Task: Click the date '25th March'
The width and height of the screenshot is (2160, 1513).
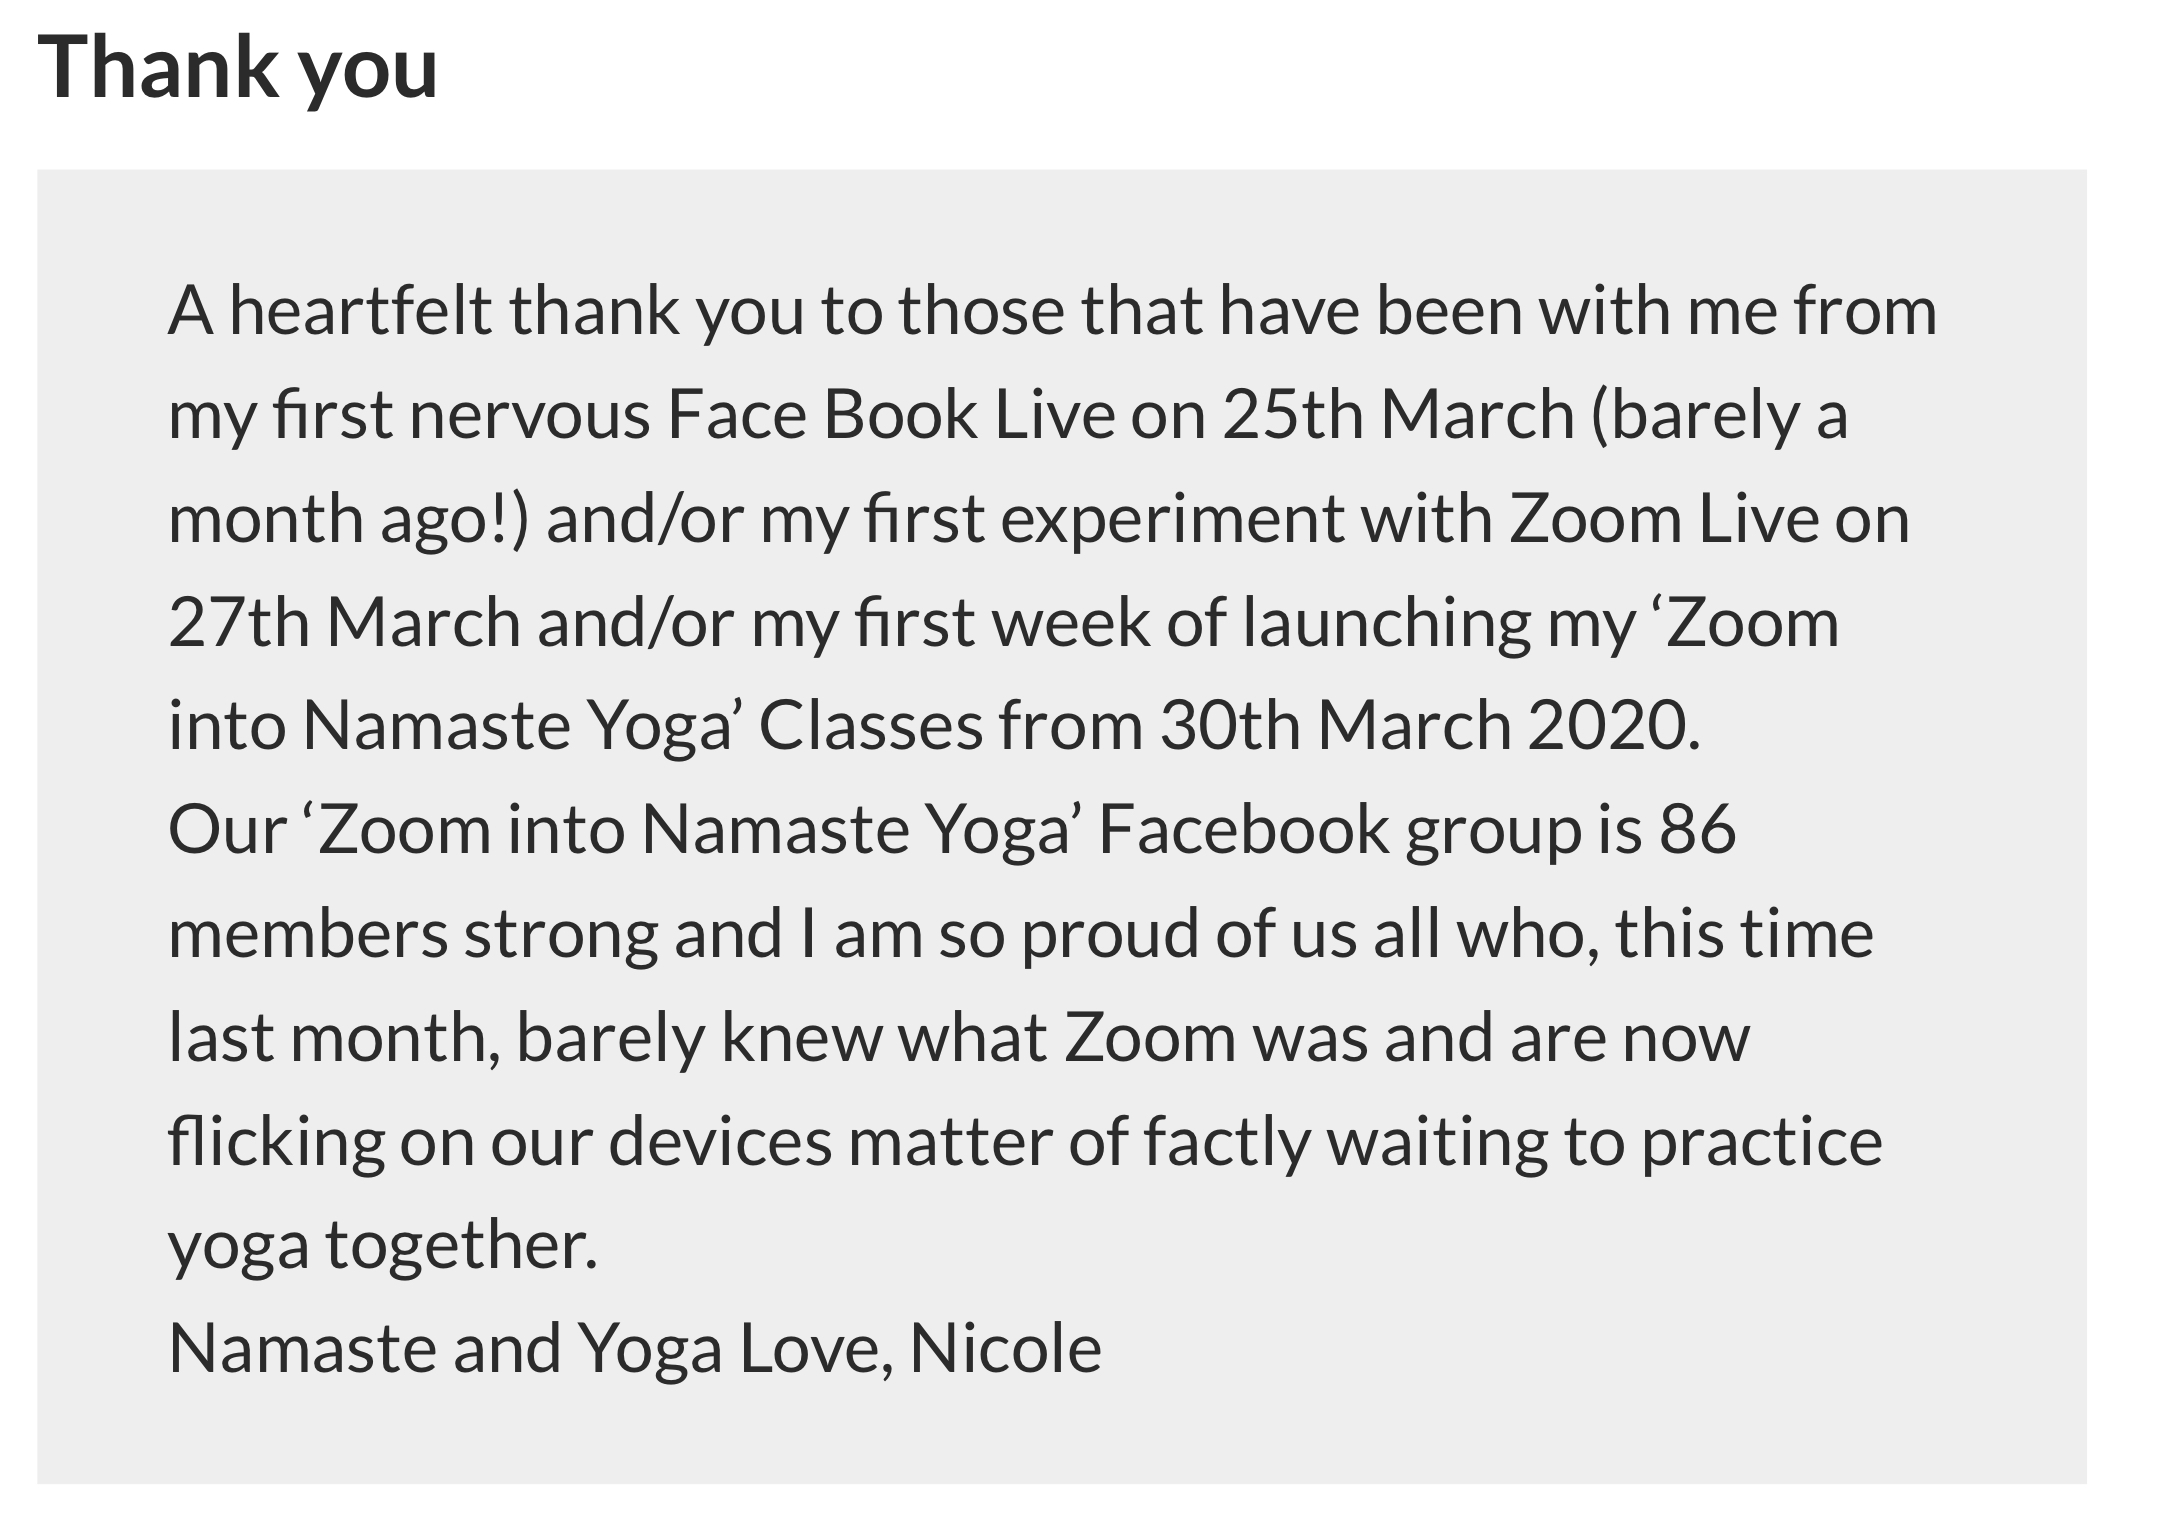Action: [x=1398, y=414]
